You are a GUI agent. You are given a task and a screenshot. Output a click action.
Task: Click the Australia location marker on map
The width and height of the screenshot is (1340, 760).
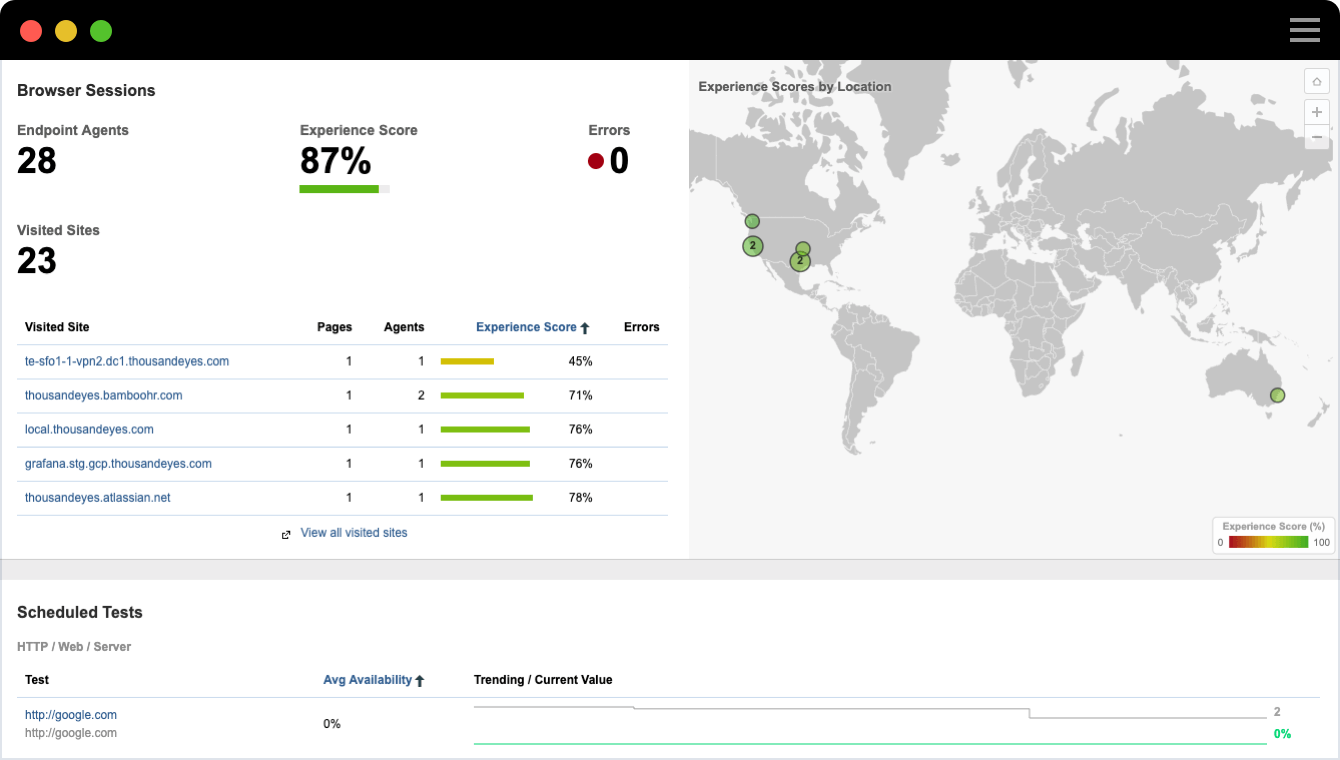(1277, 395)
